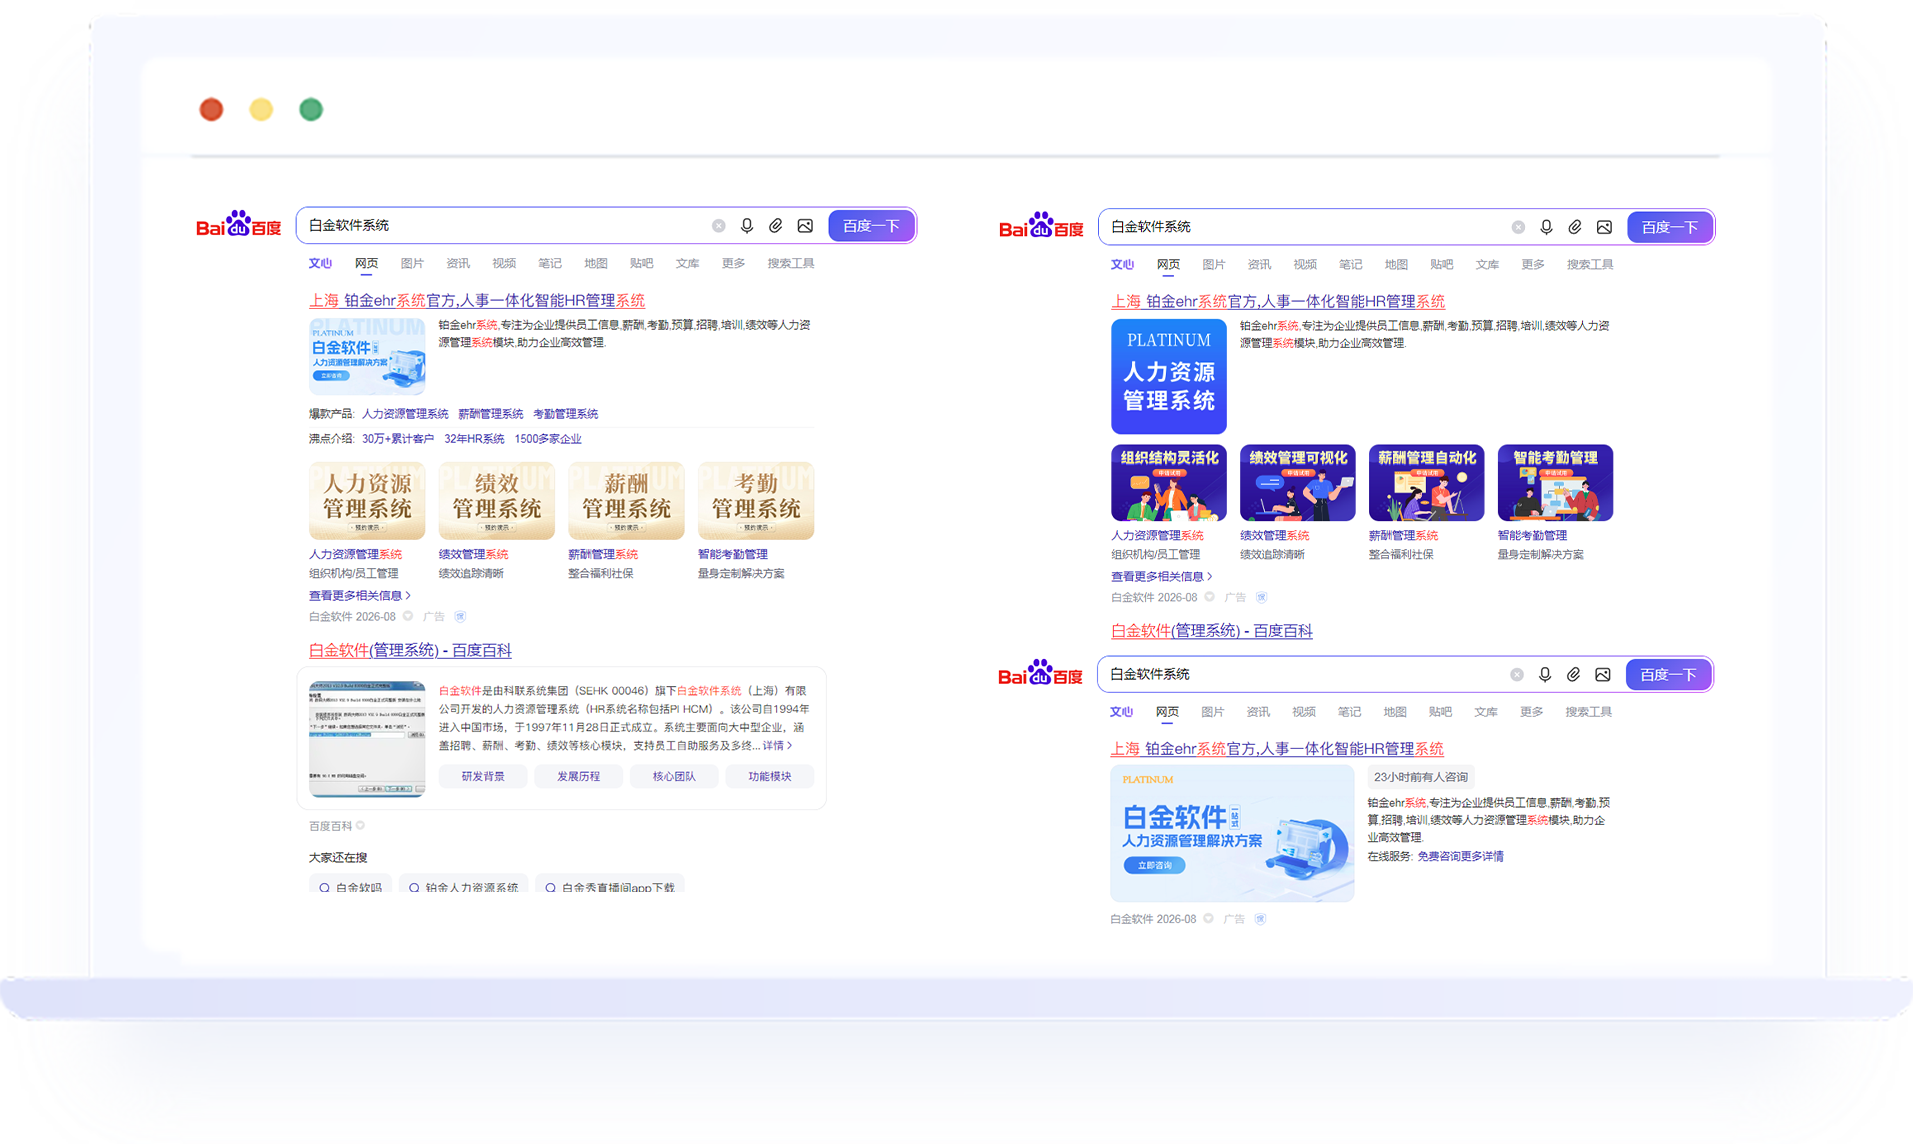Expand the 更多 menu in the lower-right panel
Viewport: 1913px width, 1144px height.
[x=1532, y=712]
